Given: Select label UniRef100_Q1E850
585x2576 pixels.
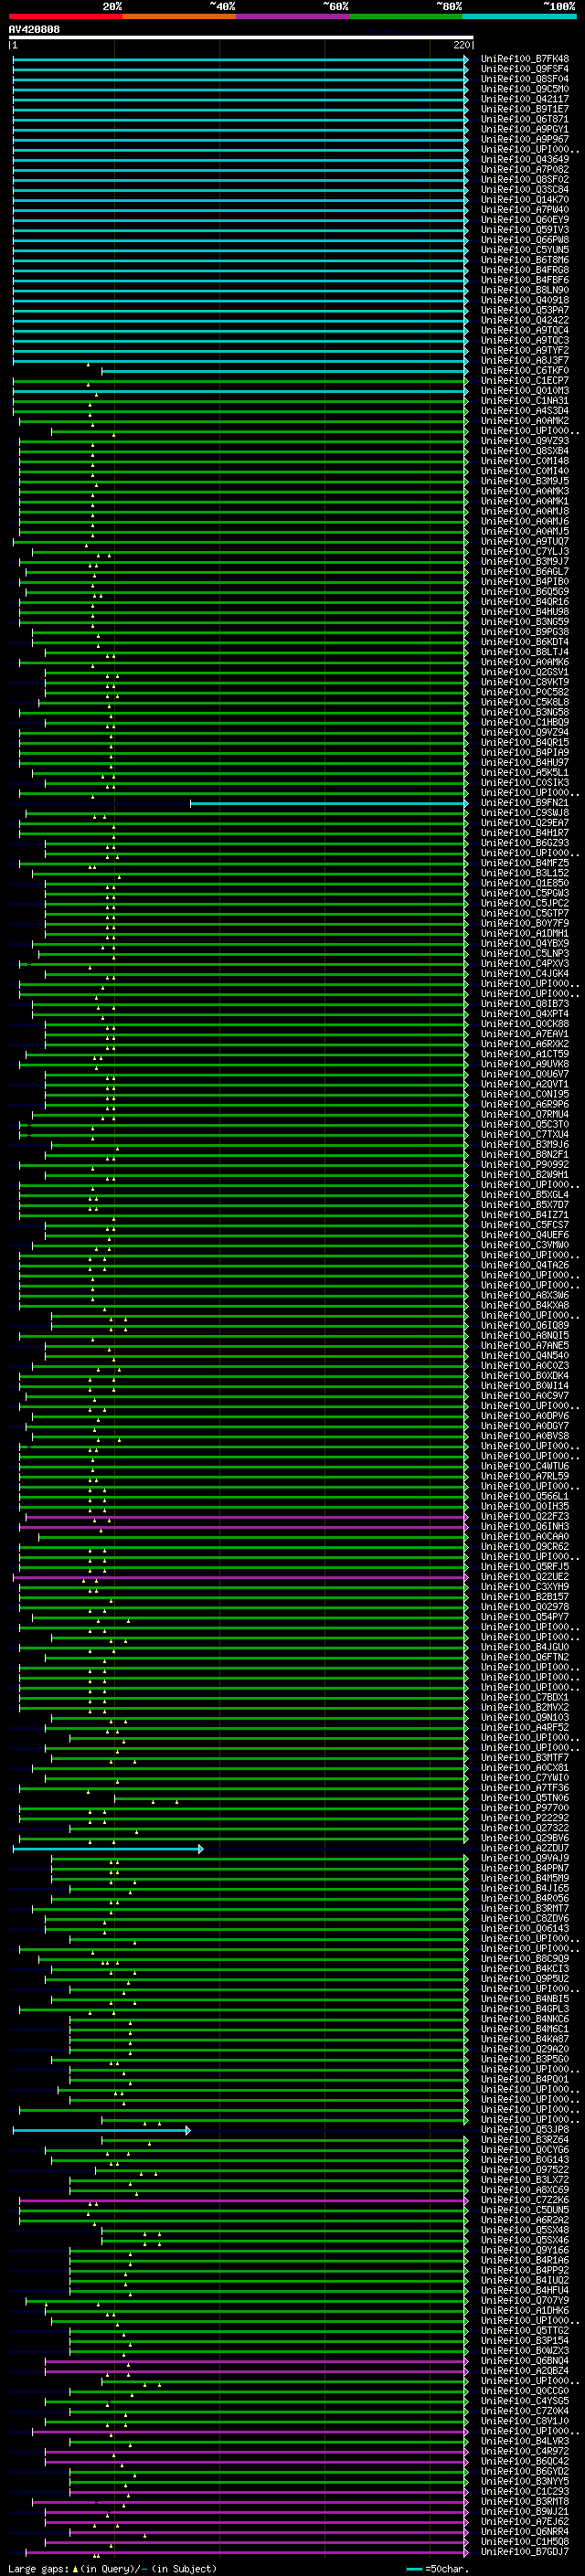Looking at the screenshot, I should [x=524, y=883].
